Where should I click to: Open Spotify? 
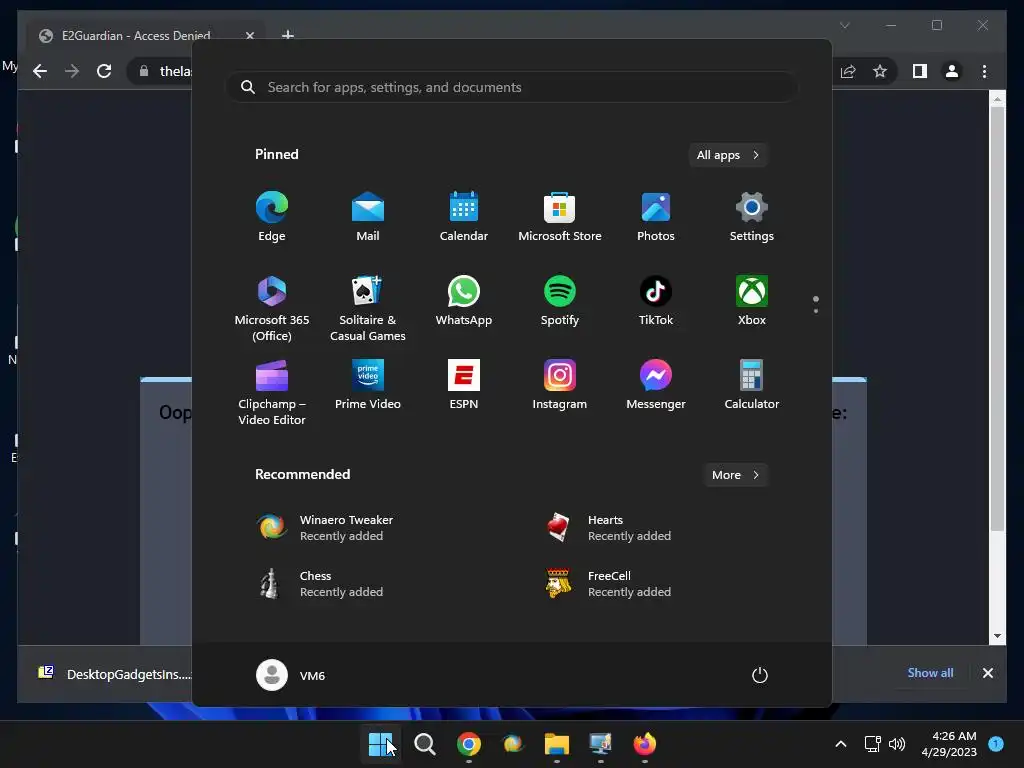coord(560,300)
